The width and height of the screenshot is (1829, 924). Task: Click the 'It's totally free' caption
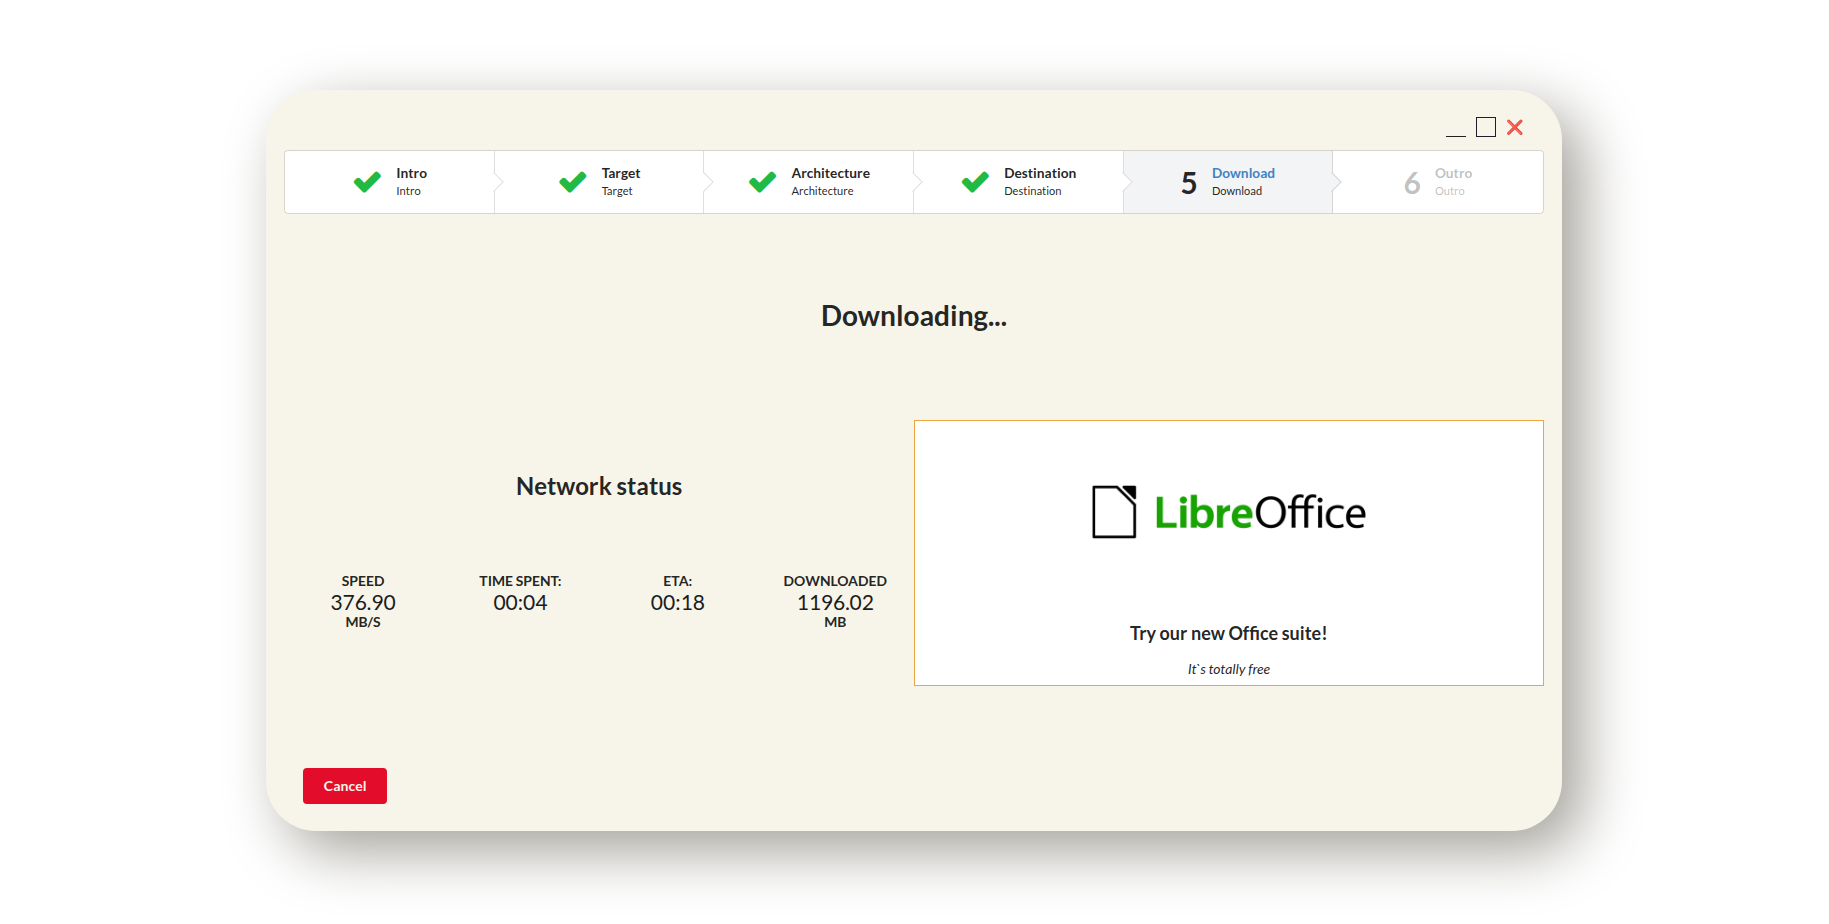1228,669
